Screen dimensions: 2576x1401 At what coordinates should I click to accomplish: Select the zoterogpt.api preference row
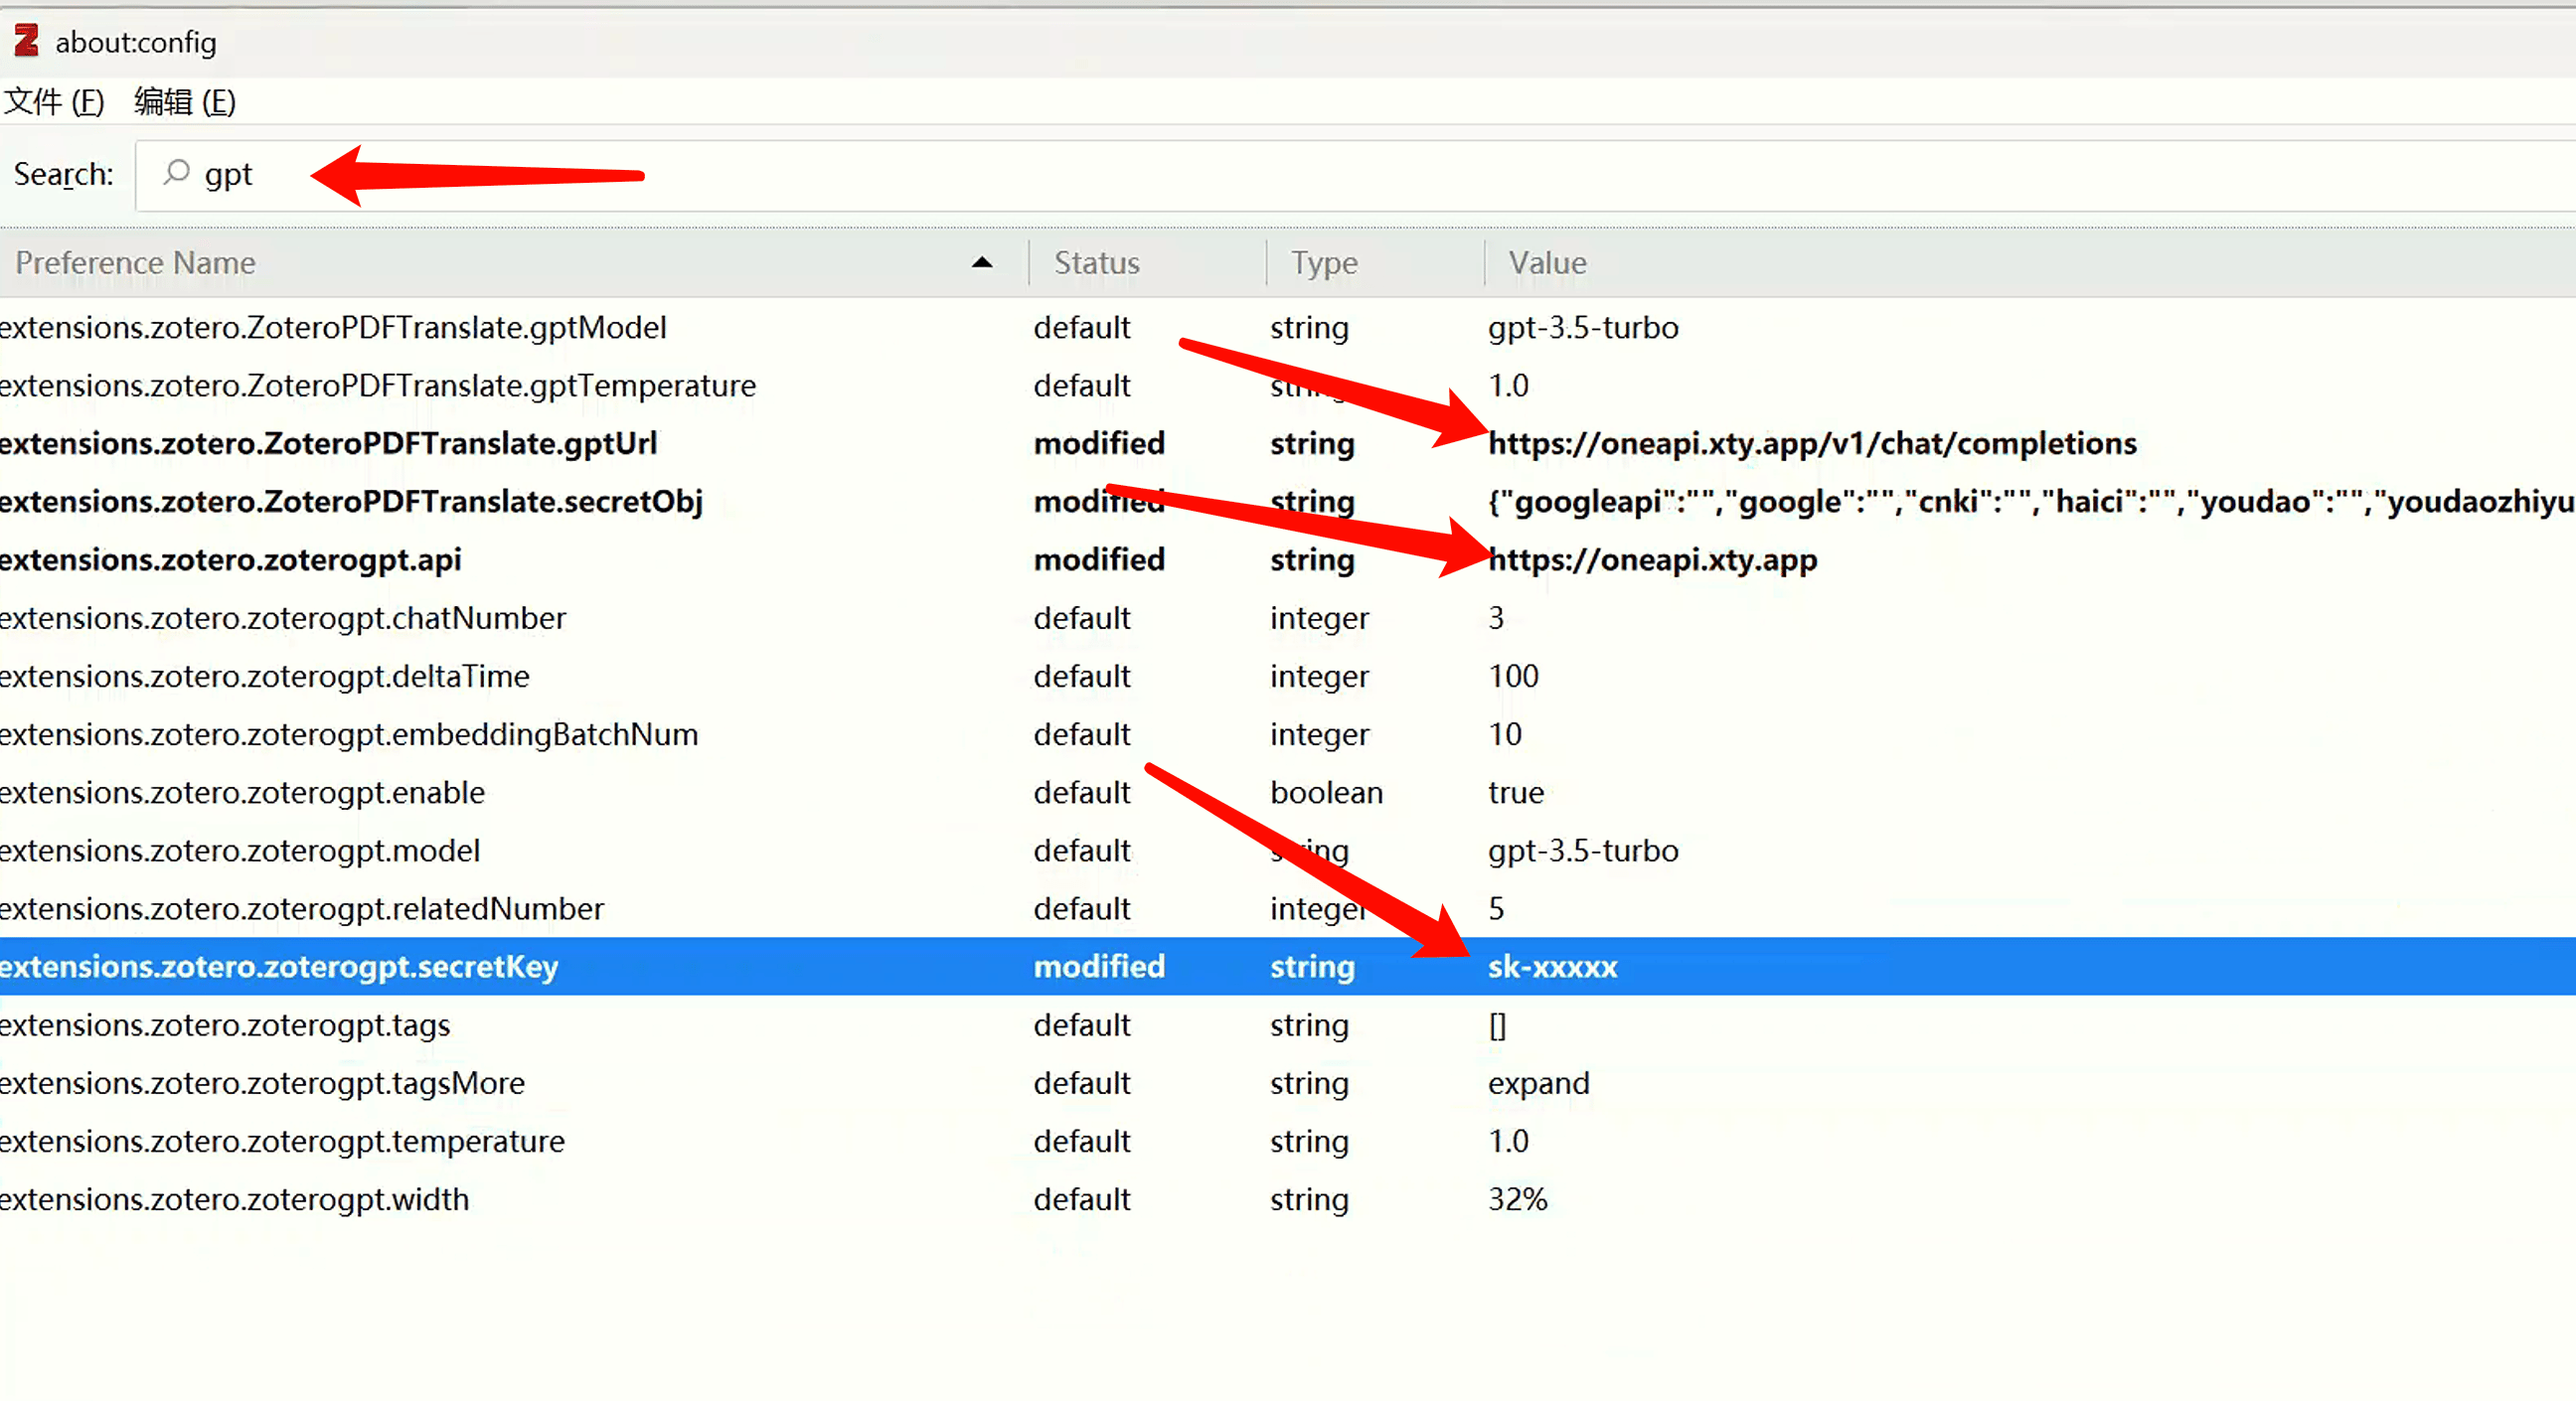230,559
